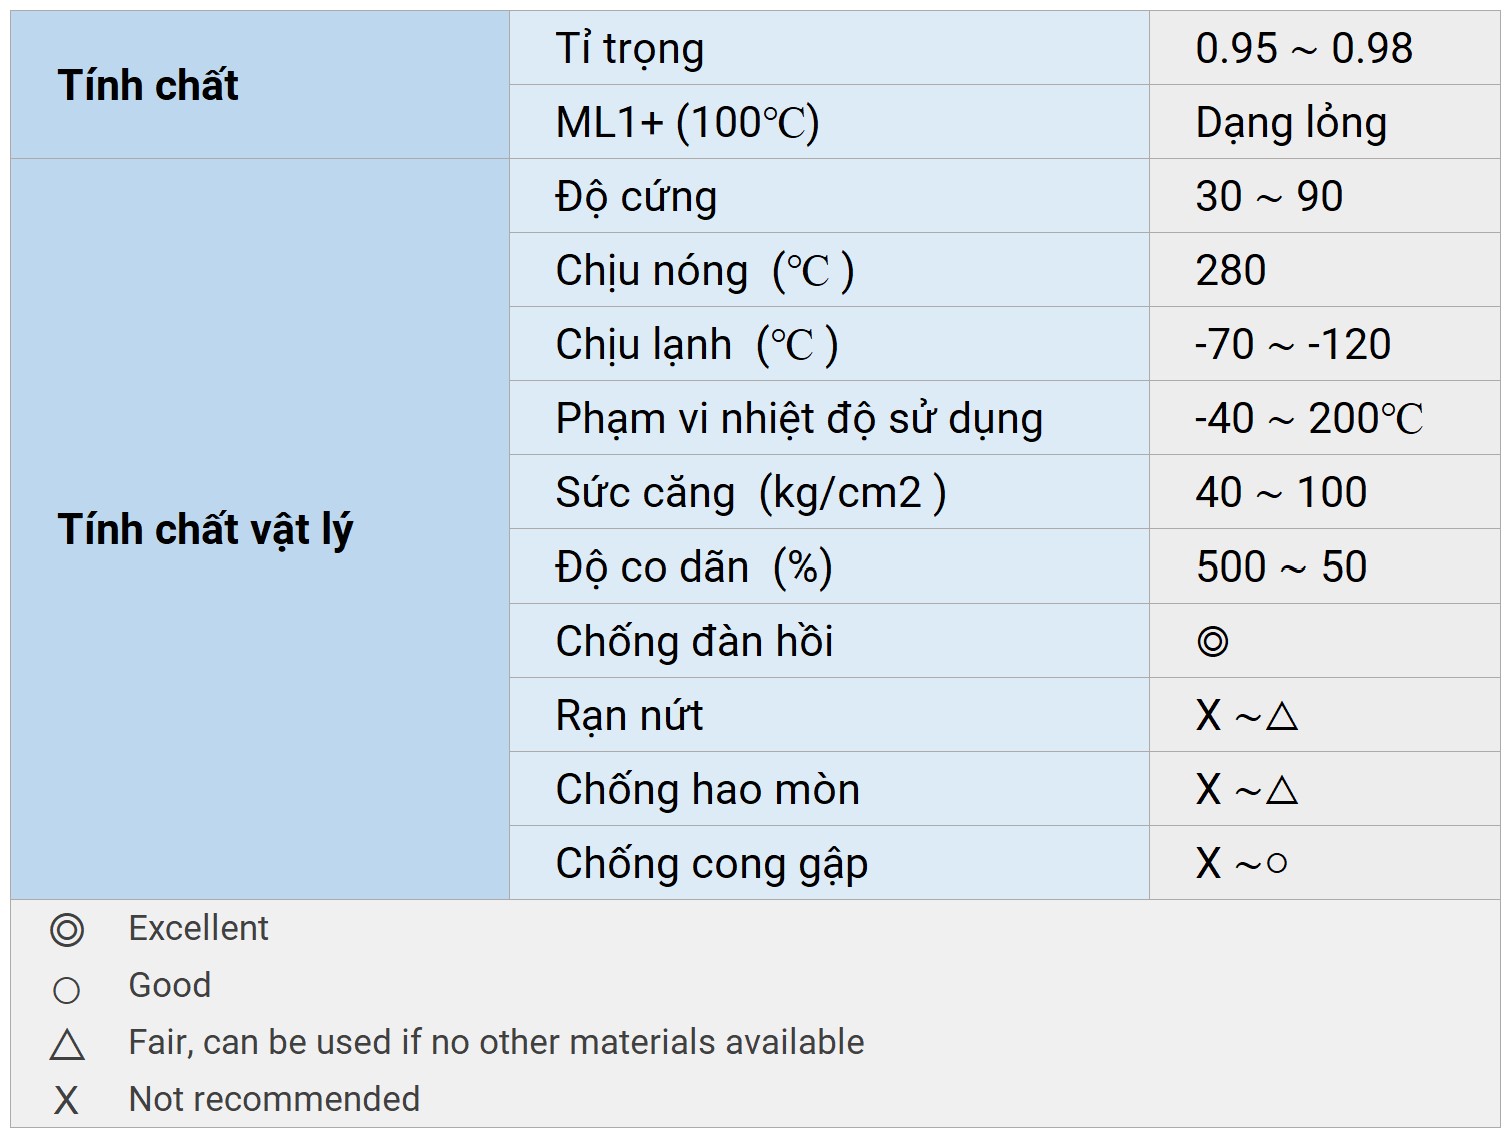Image resolution: width=1507 pixels, height=1135 pixels.
Task: Select the Tính chất vật lý header cell
Action: 205,530
